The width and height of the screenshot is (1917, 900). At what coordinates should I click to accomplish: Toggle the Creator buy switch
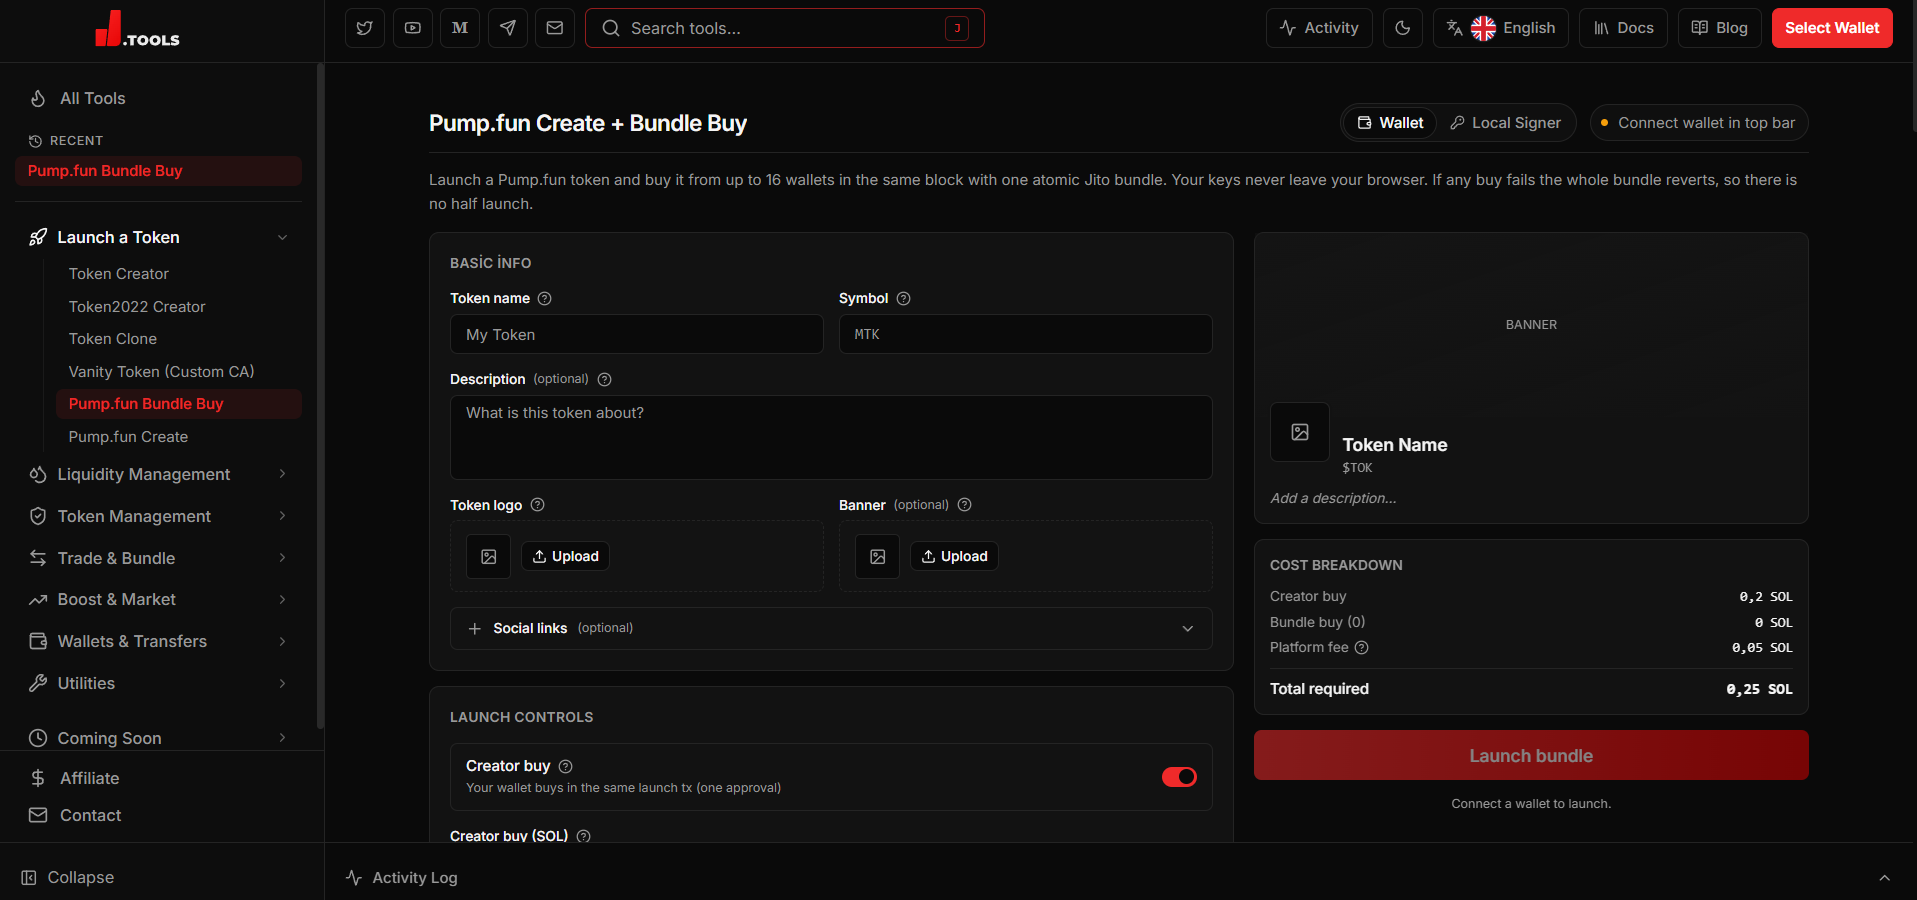pos(1179,777)
